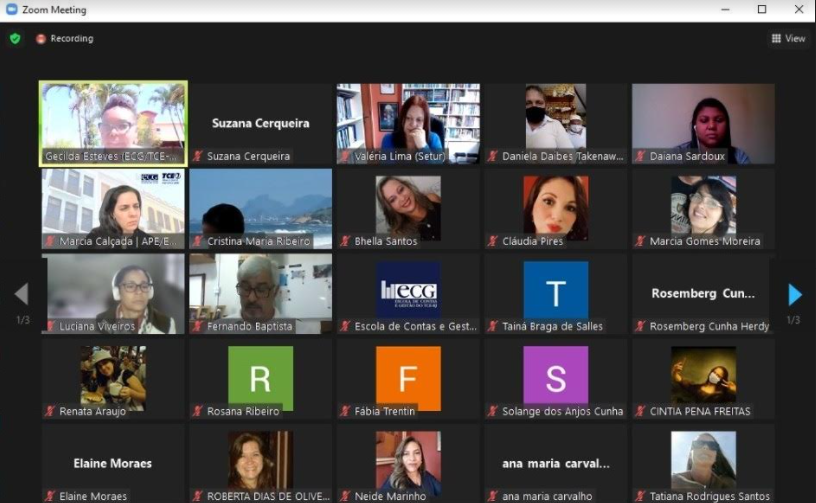Click the Zoom Meeting app logo
Image resolution: width=816 pixels, height=503 pixels.
(11, 10)
